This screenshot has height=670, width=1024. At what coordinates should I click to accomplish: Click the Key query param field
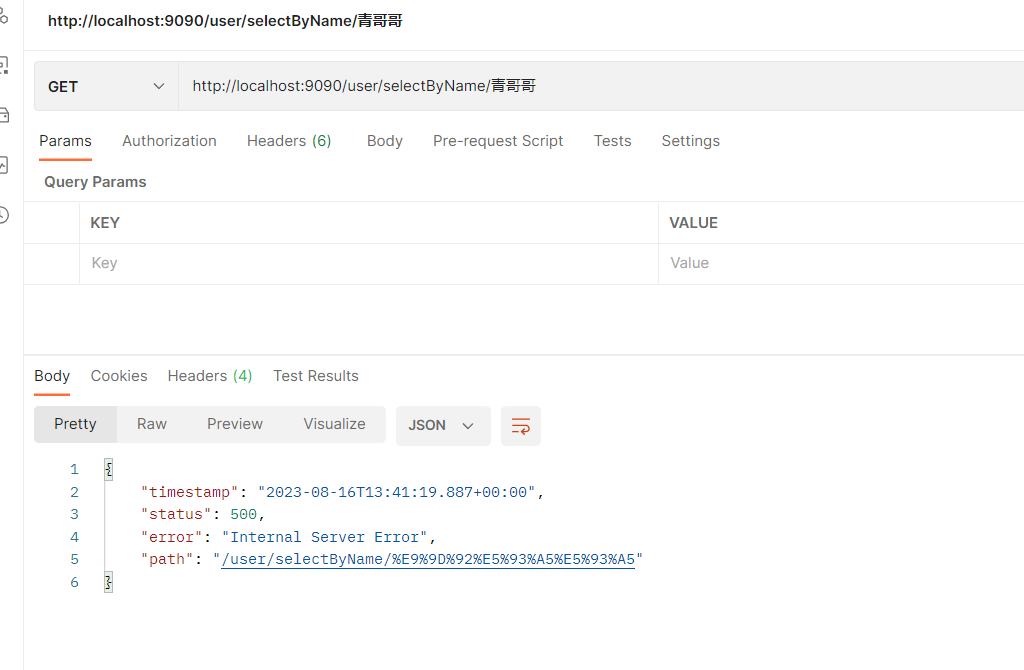pos(369,263)
